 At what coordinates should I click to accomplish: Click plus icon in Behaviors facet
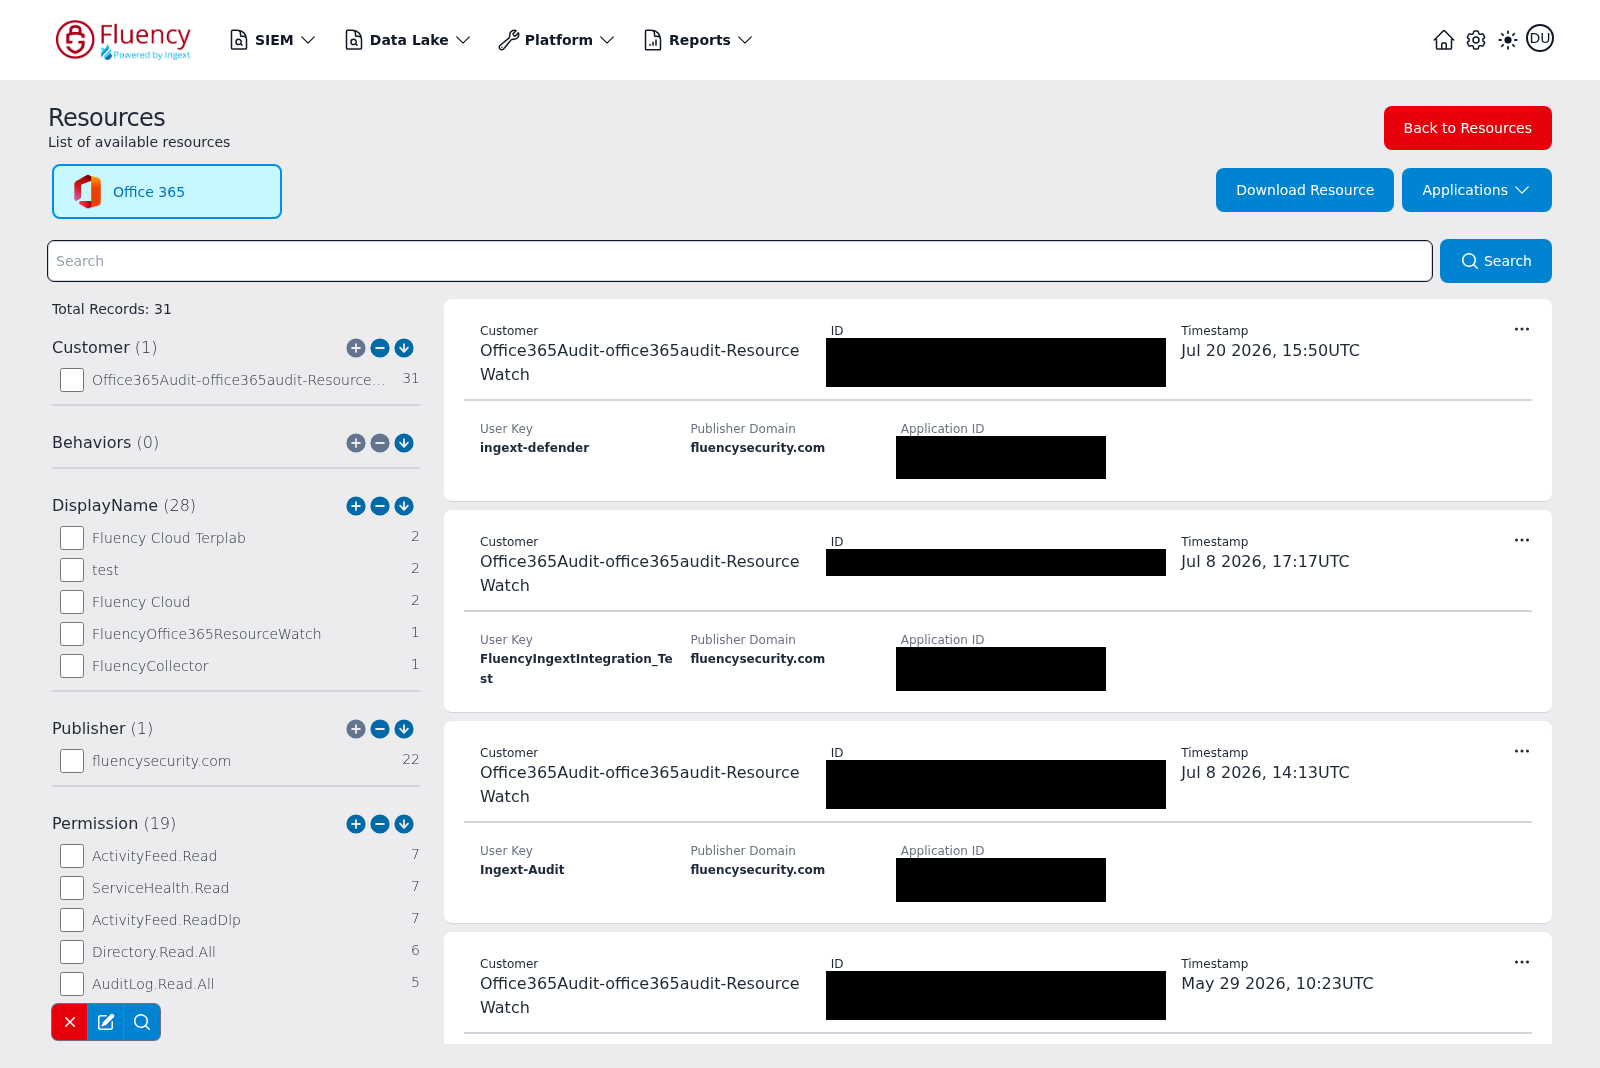(x=356, y=443)
